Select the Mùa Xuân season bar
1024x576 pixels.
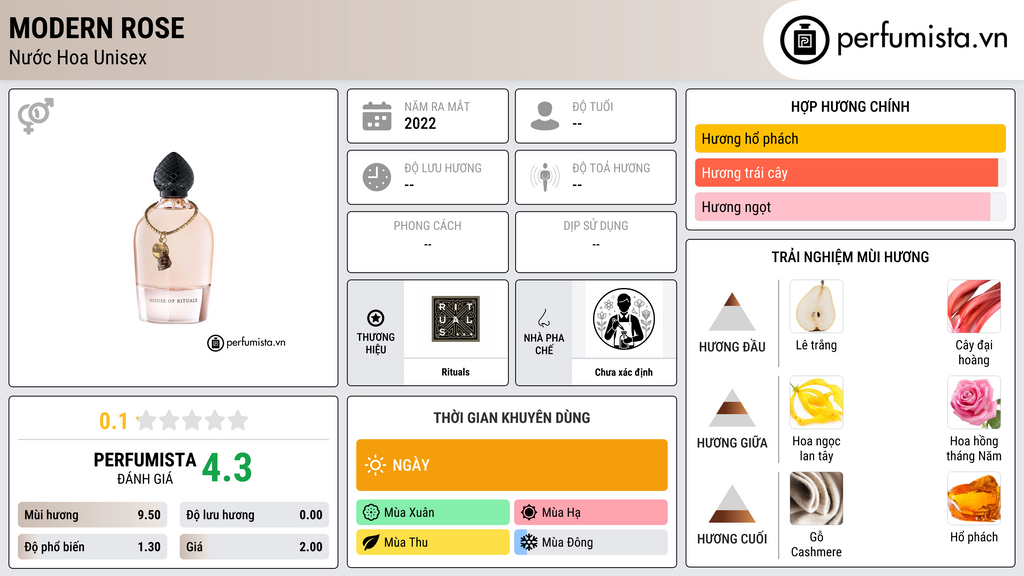tap(433, 513)
